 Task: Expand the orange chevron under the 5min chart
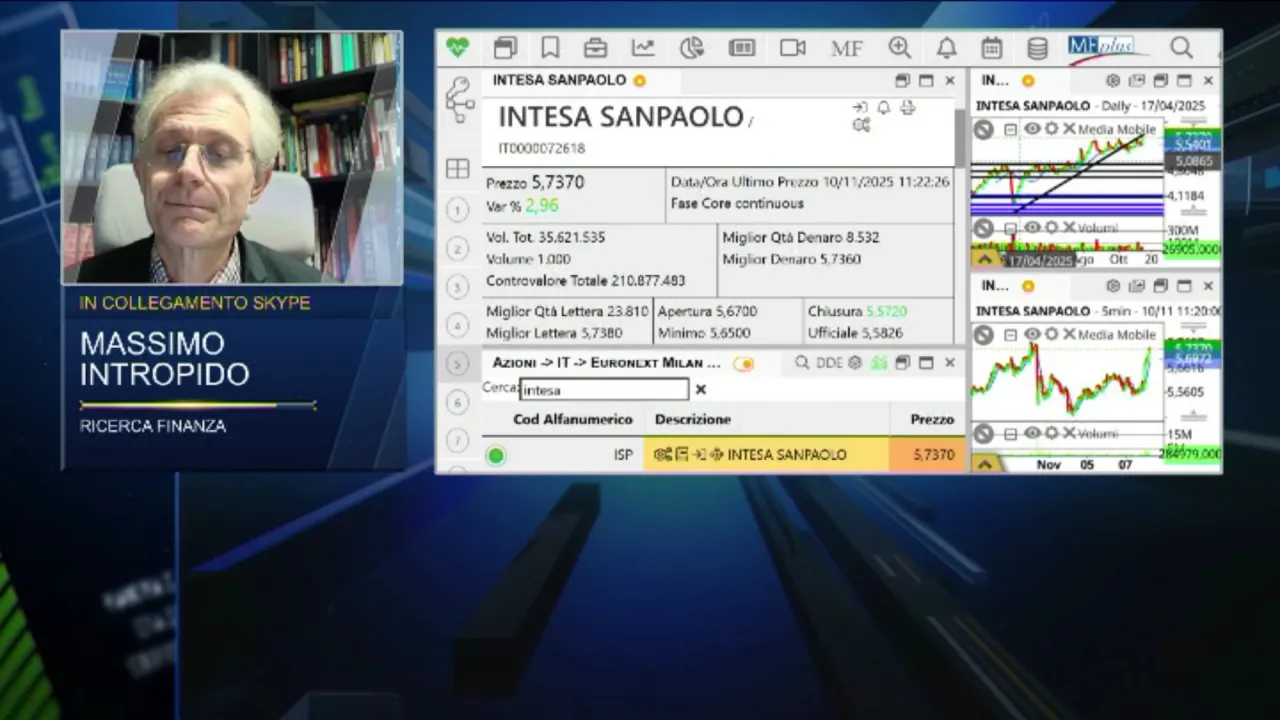[x=985, y=464]
